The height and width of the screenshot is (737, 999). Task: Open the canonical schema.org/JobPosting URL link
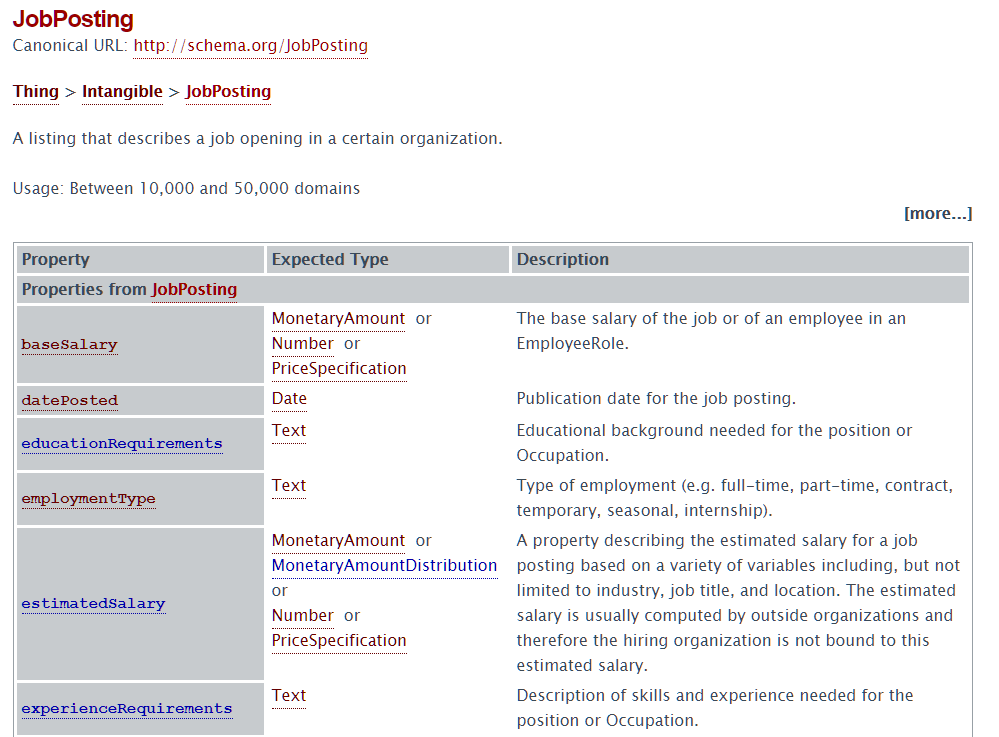point(250,46)
